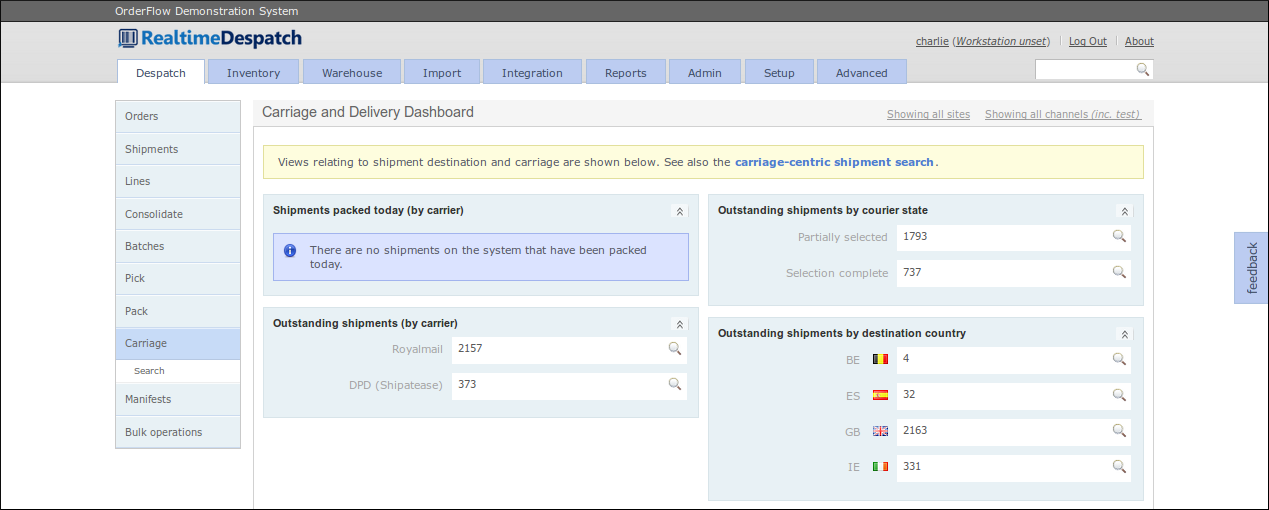The height and width of the screenshot is (510, 1269).
Task: Open the Search sub-item under Carriage
Action: coord(178,371)
